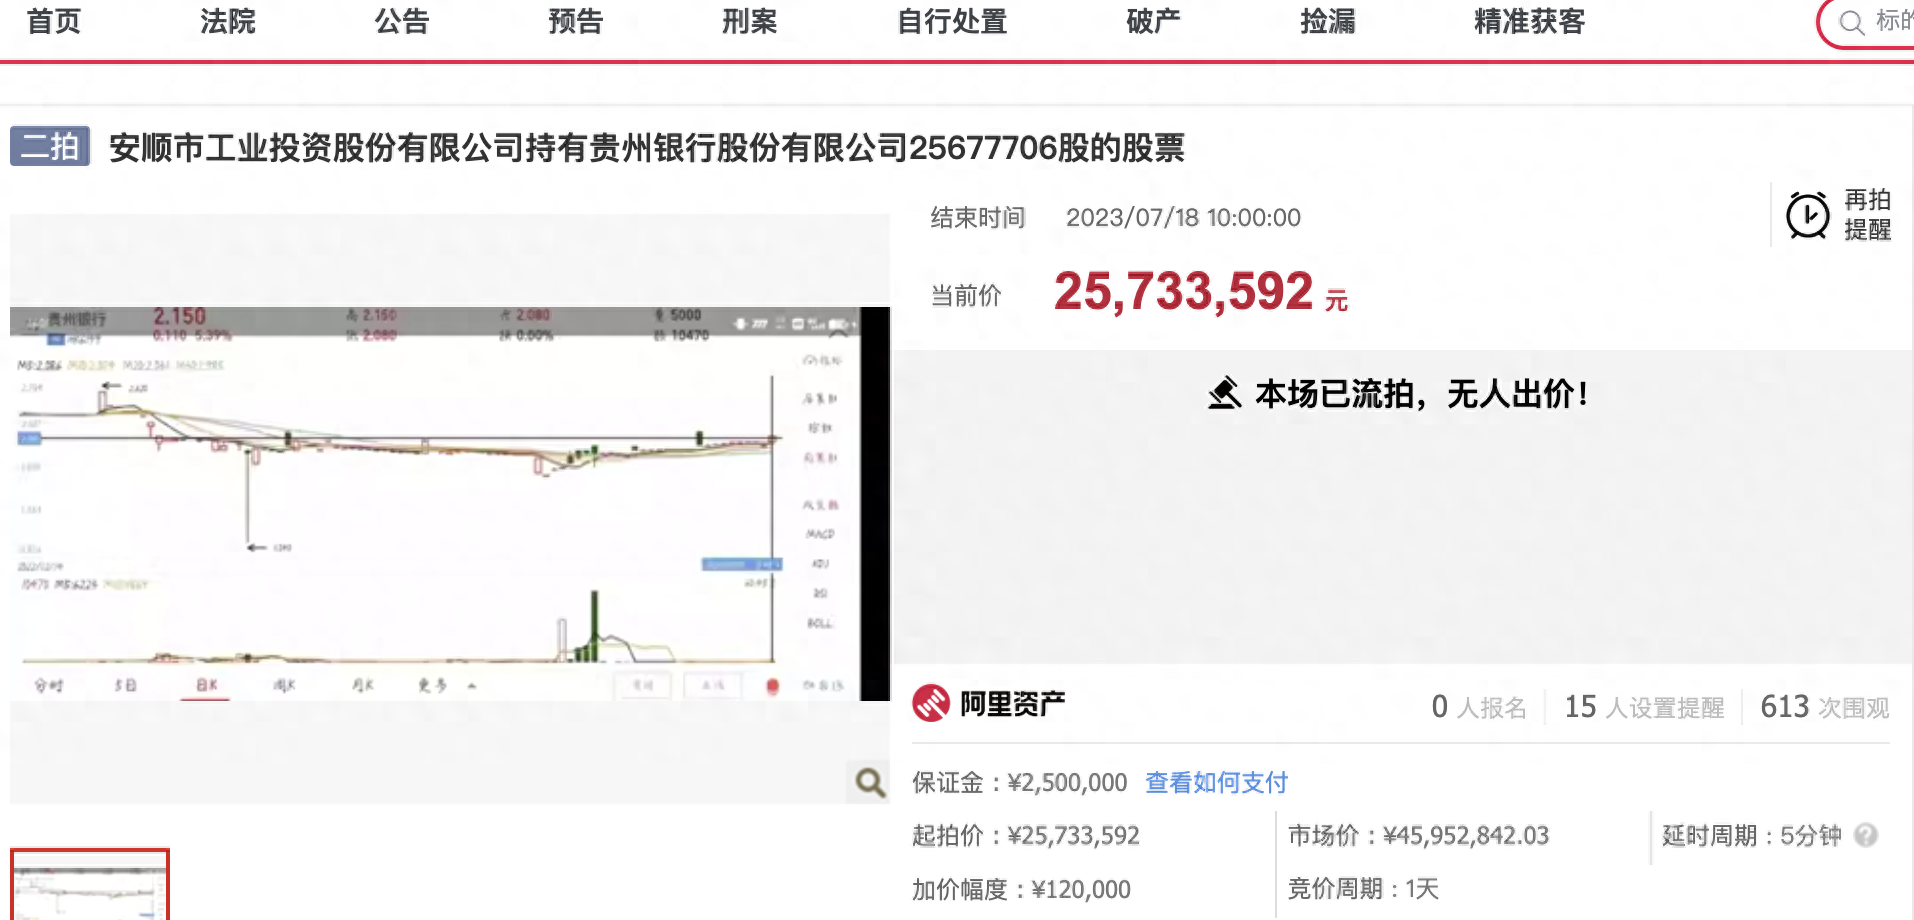This screenshot has height=920, width=1914.
Task: Click the auction gavel icon
Action: (x=1224, y=394)
